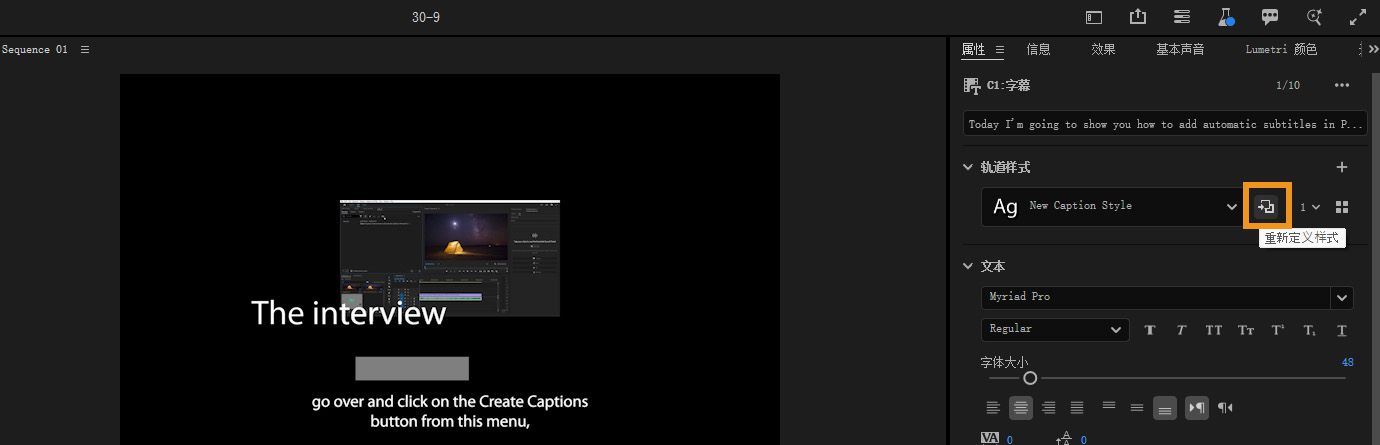Click the tracking VA icon

(x=991, y=438)
